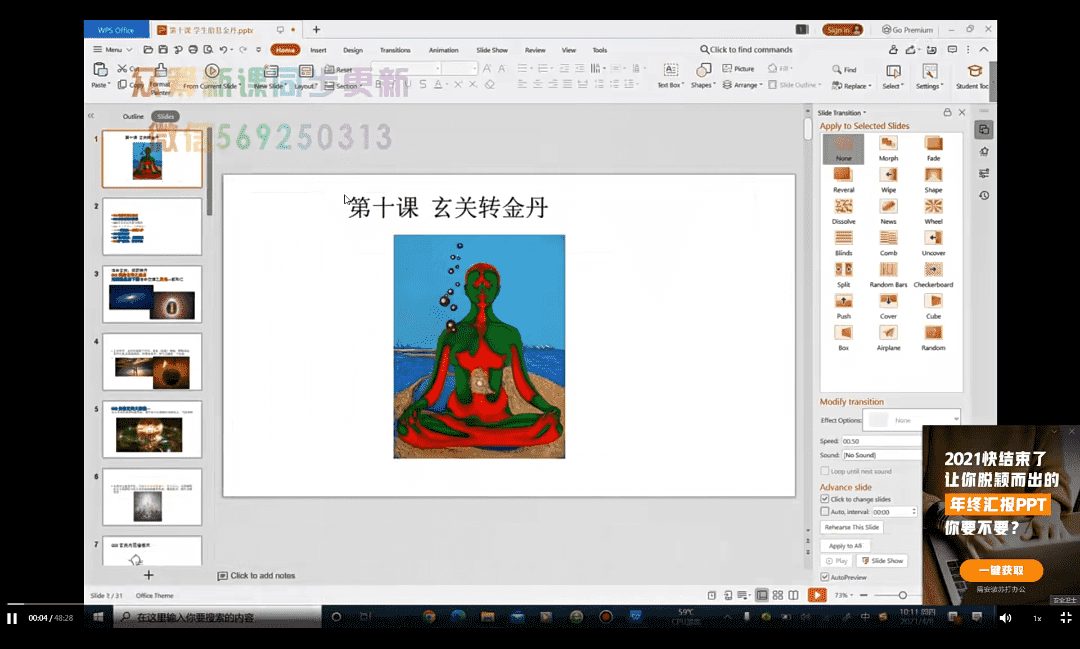
Task: Click the Apply to All button
Action: 845,546
